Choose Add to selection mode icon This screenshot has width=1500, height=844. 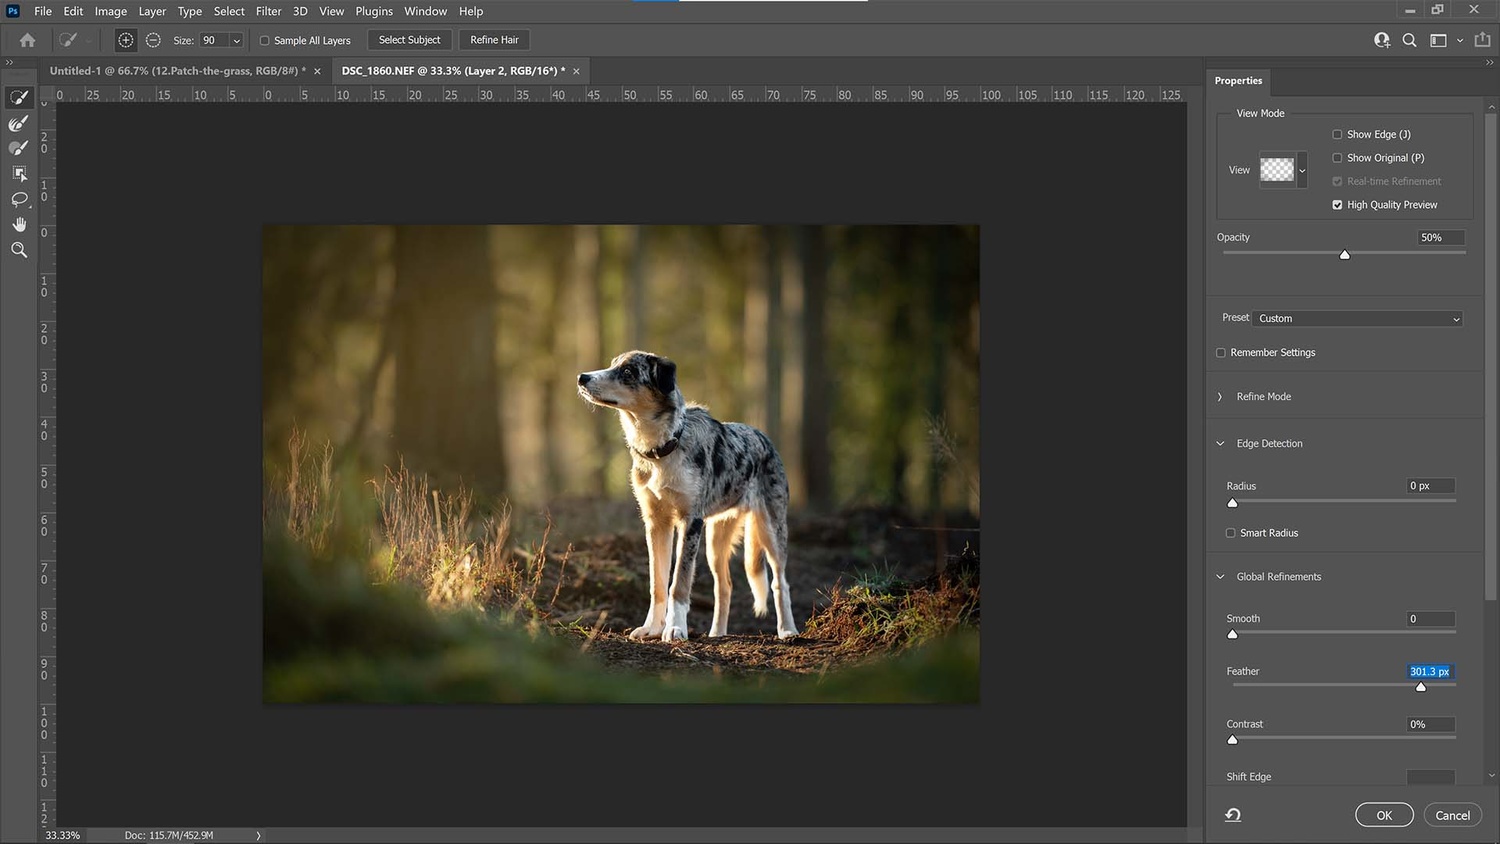(125, 40)
